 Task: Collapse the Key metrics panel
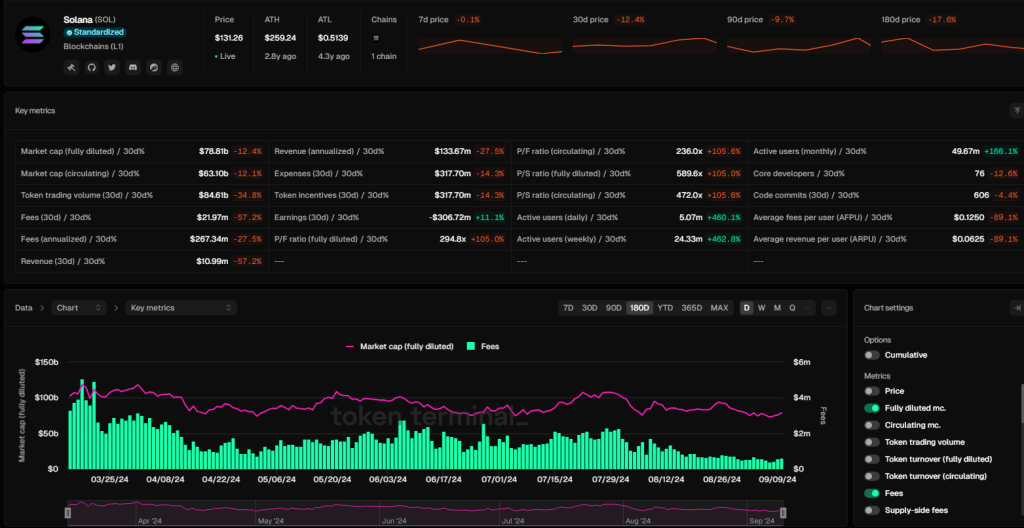1017,110
